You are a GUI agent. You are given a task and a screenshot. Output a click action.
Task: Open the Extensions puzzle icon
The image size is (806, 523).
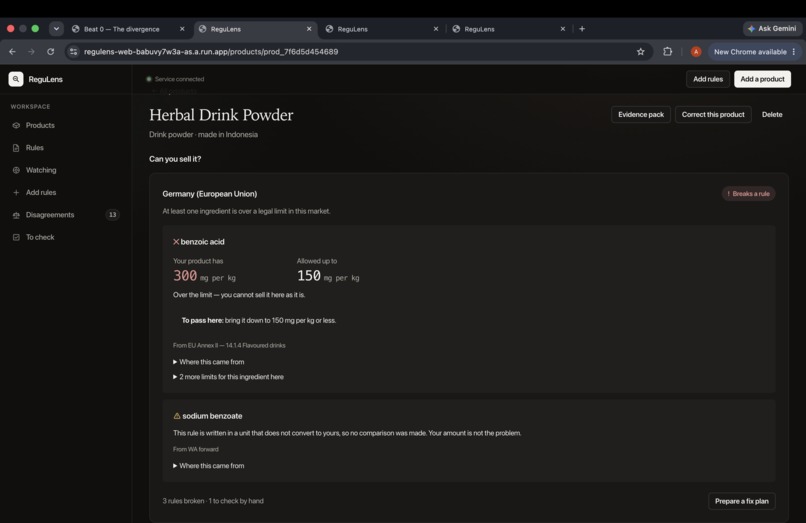pos(667,51)
